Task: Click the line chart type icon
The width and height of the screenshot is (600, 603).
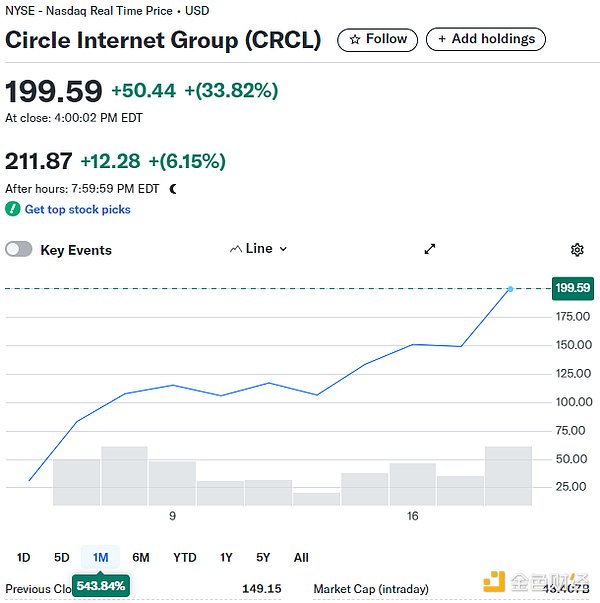Action: pos(236,249)
